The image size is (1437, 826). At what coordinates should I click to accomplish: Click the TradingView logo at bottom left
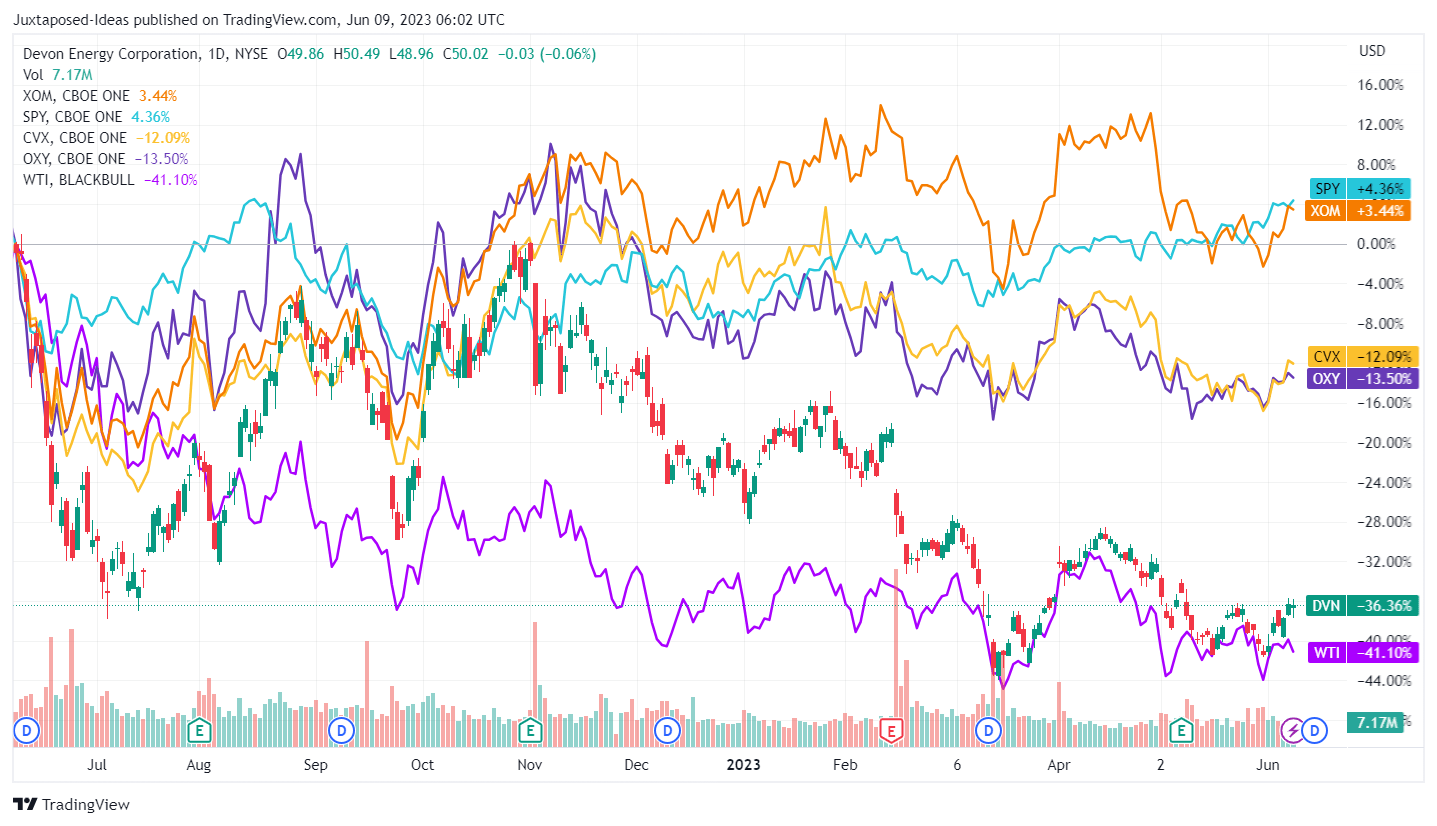pos(71,804)
